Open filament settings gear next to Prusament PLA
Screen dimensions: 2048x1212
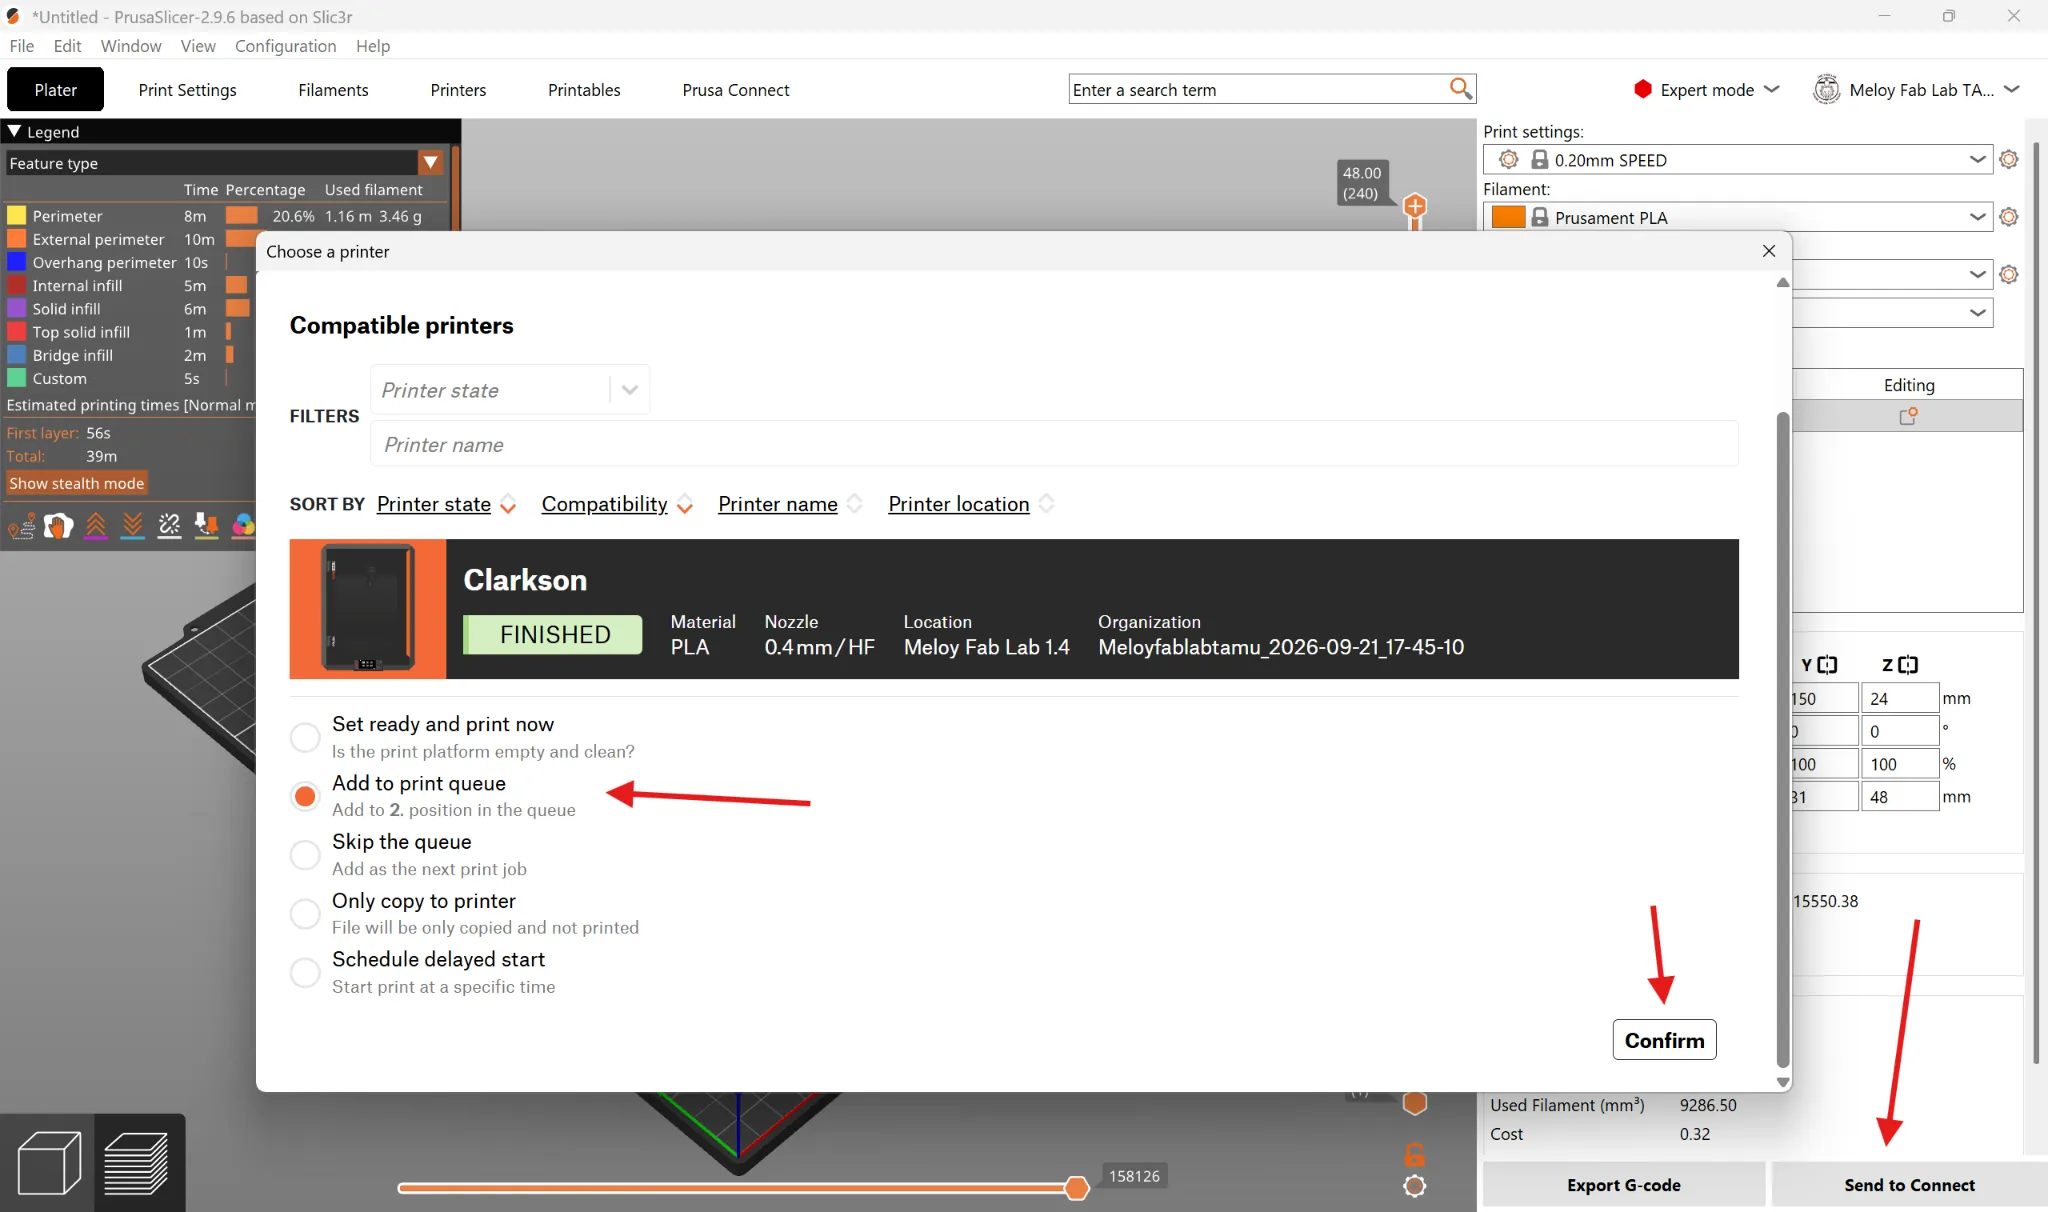tap(2008, 217)
